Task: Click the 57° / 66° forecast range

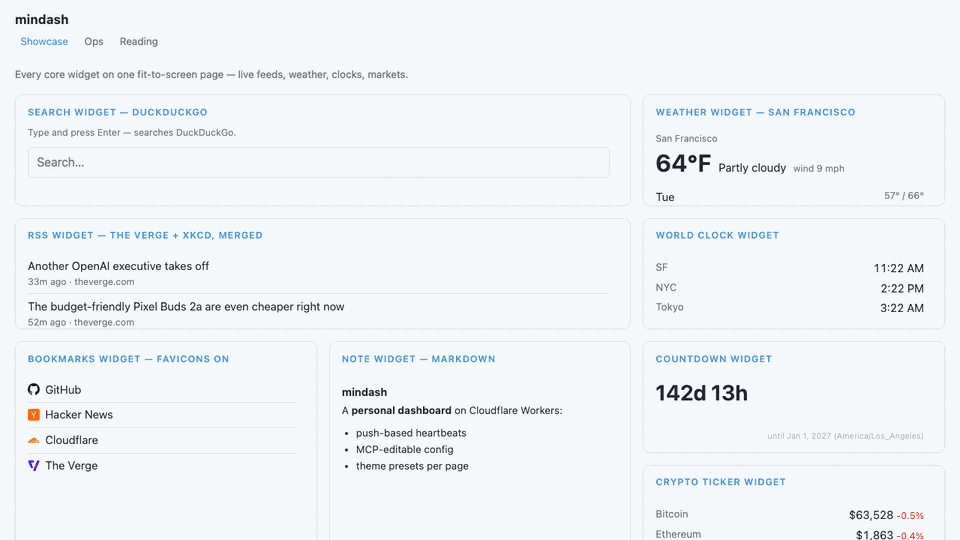Action: [904, 196]
